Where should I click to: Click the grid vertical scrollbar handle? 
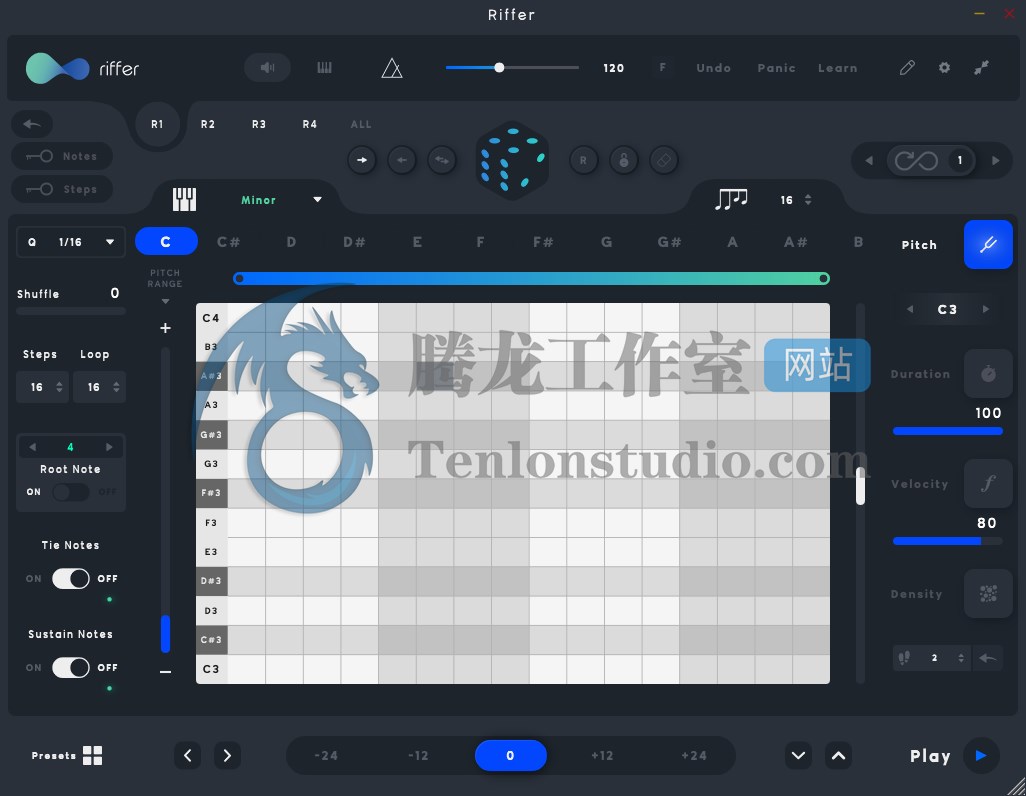tap(860, 486)
